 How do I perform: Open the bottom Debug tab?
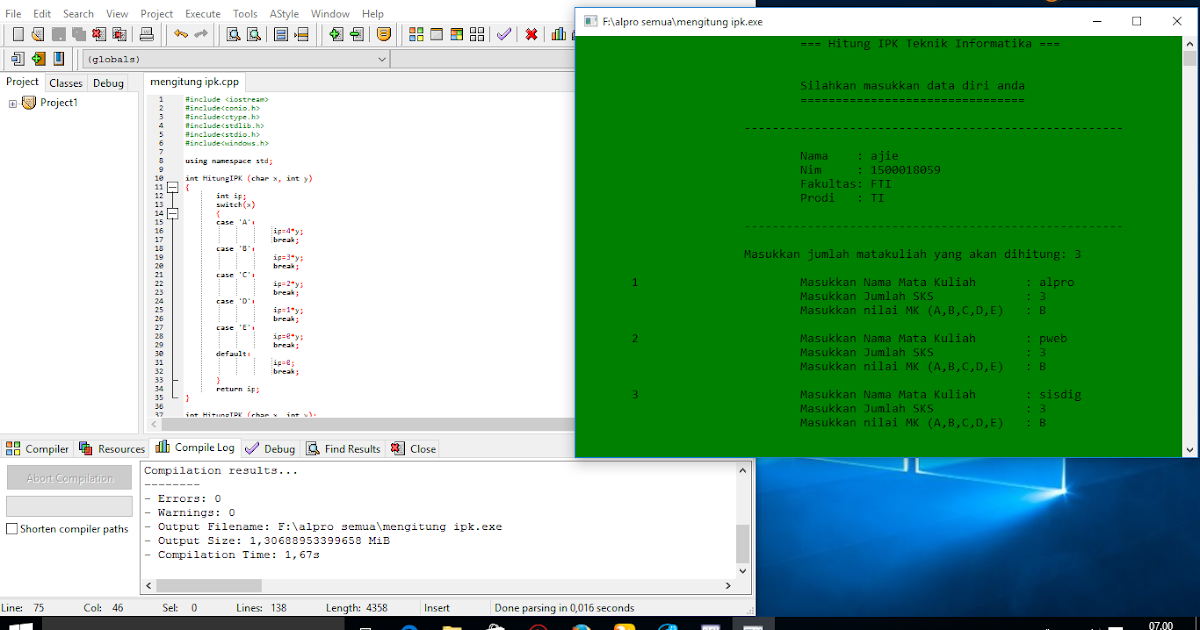tap(270, 449)
